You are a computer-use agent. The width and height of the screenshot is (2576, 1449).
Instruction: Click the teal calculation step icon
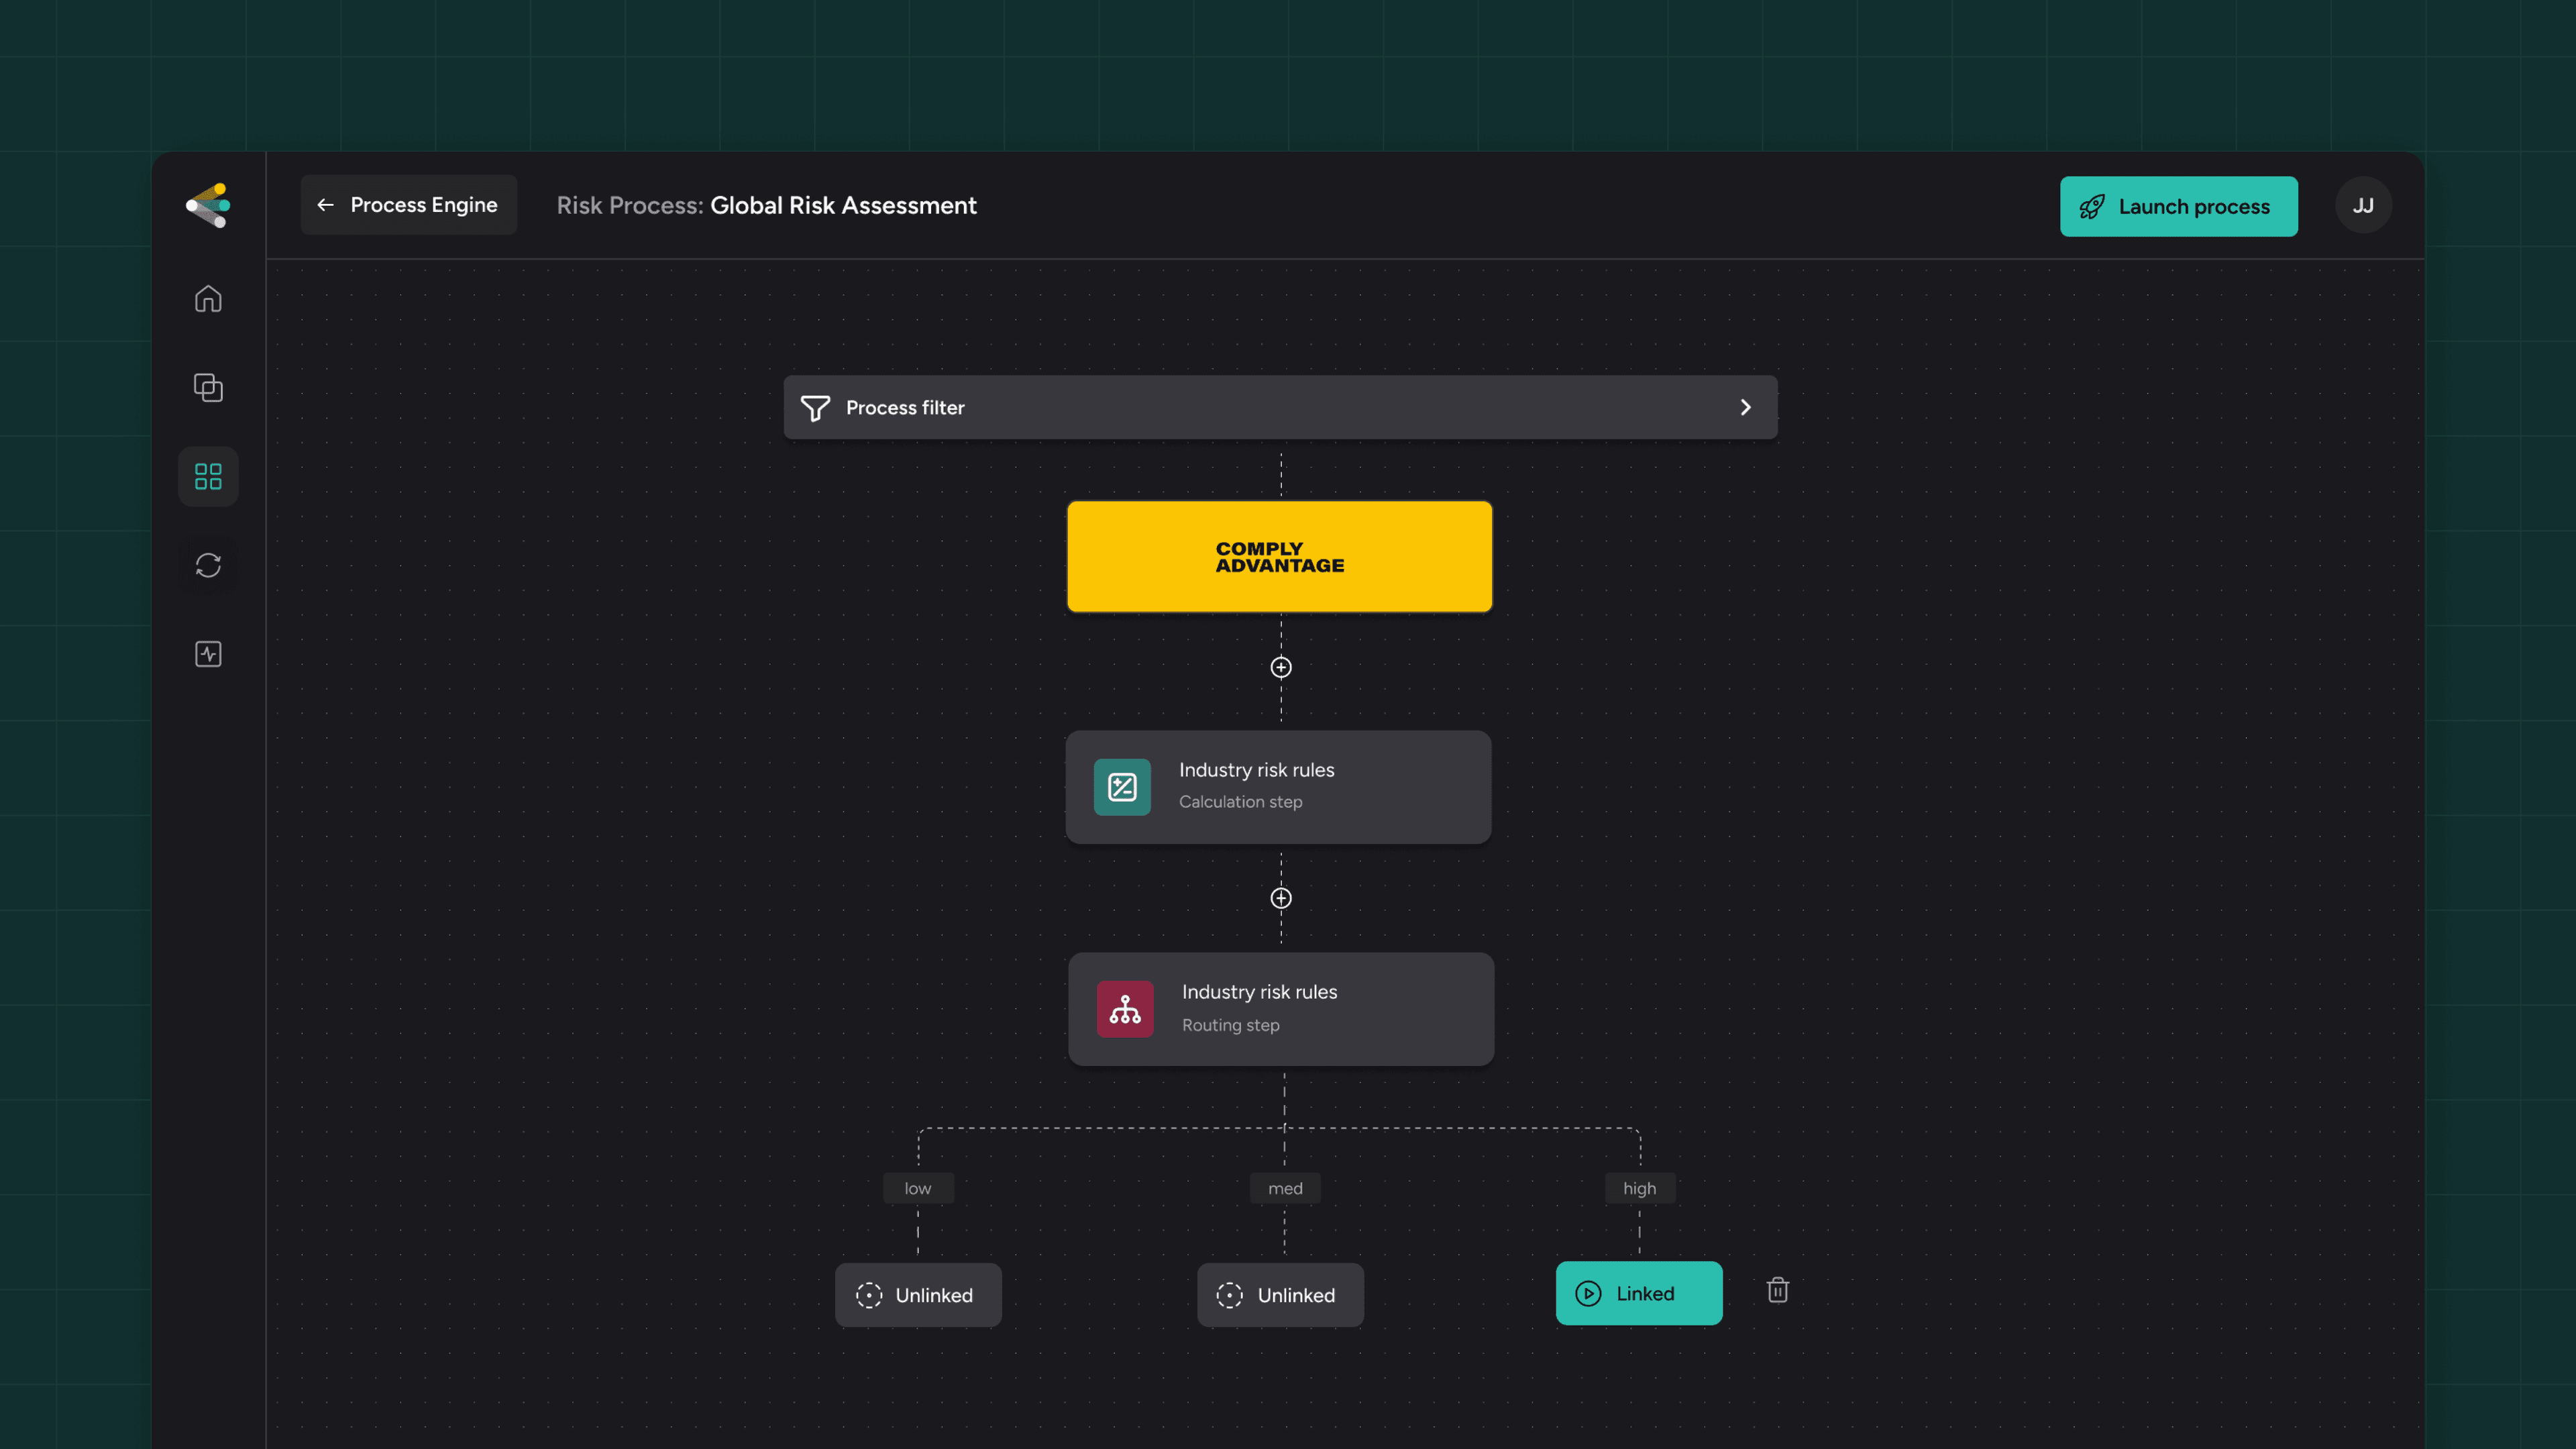pyautogui.click(x=1122, y=787)
